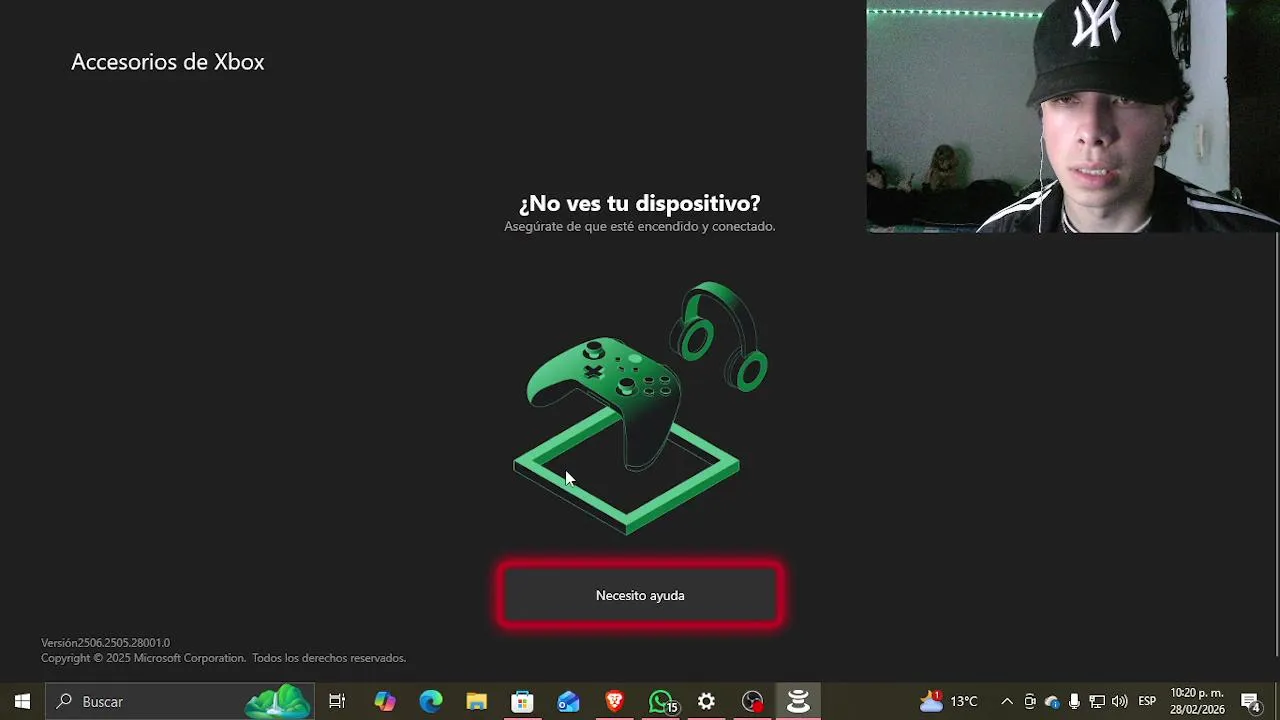
Task: Click the search highlight image in Buscar
Action: 278,701
